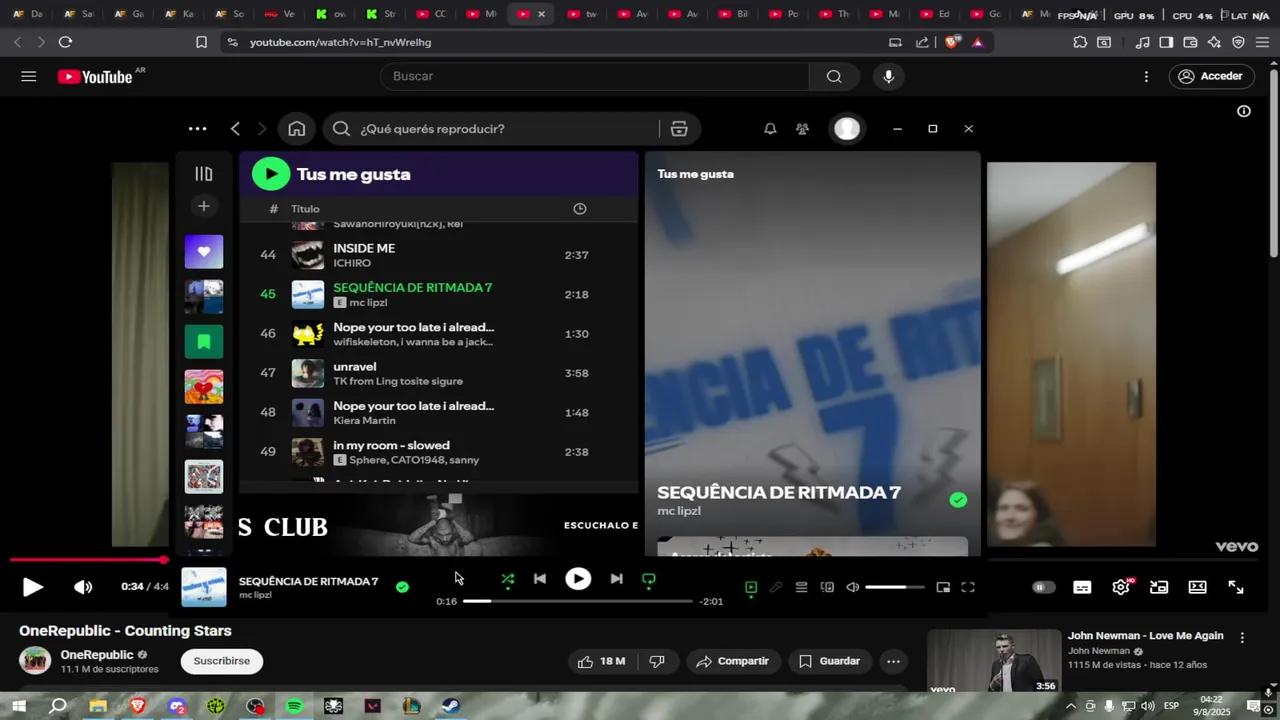Open Spotify queue icon
The height and width of the screenshot is (720, 1280).
(801, 587)
